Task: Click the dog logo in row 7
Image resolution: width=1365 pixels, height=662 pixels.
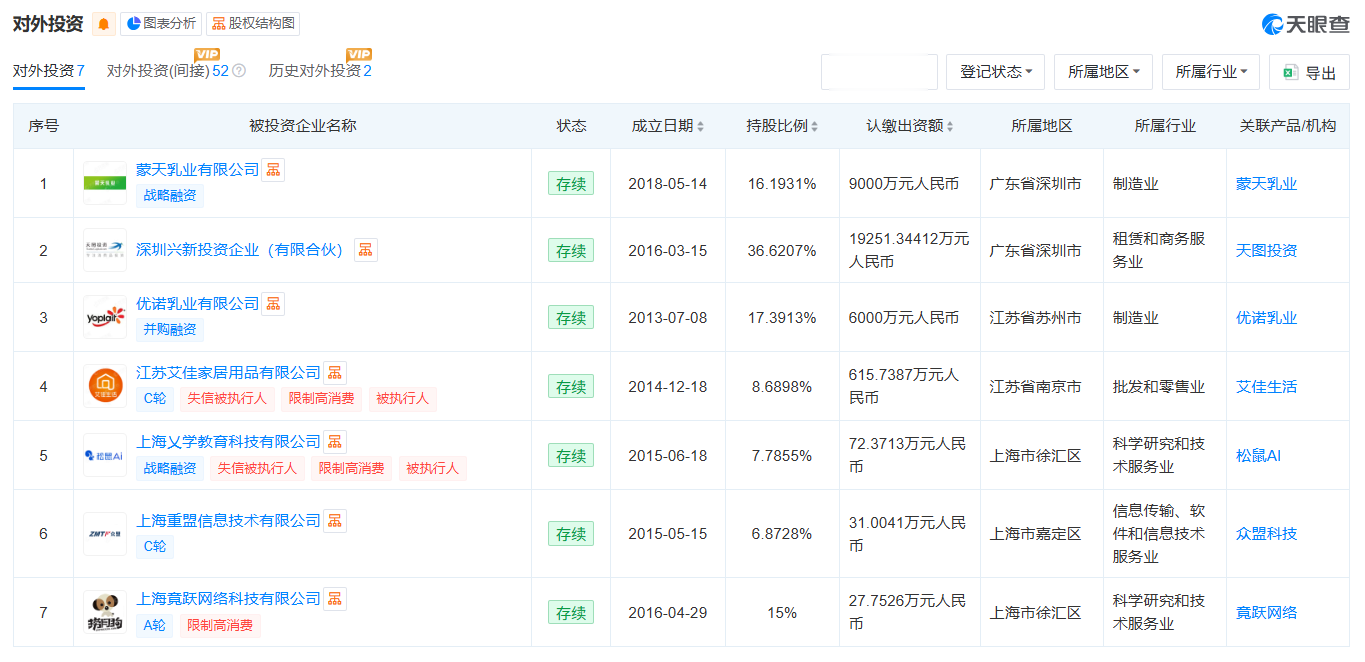Action: point(105,612)
